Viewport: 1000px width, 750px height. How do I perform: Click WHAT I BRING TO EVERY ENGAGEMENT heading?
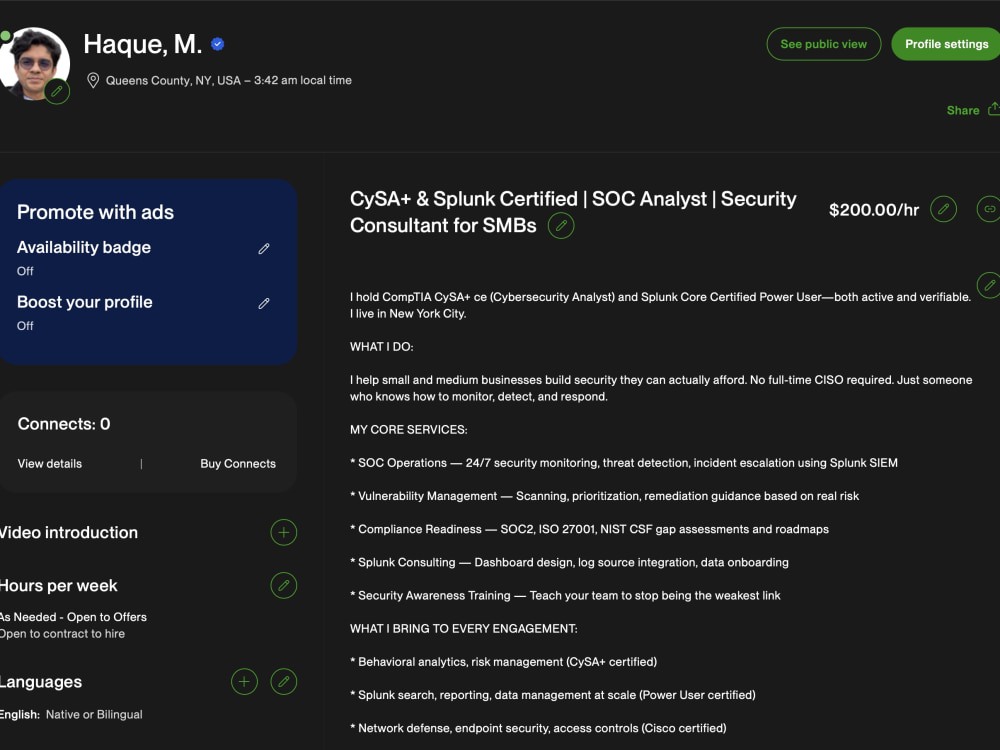[x=464, y=629]
